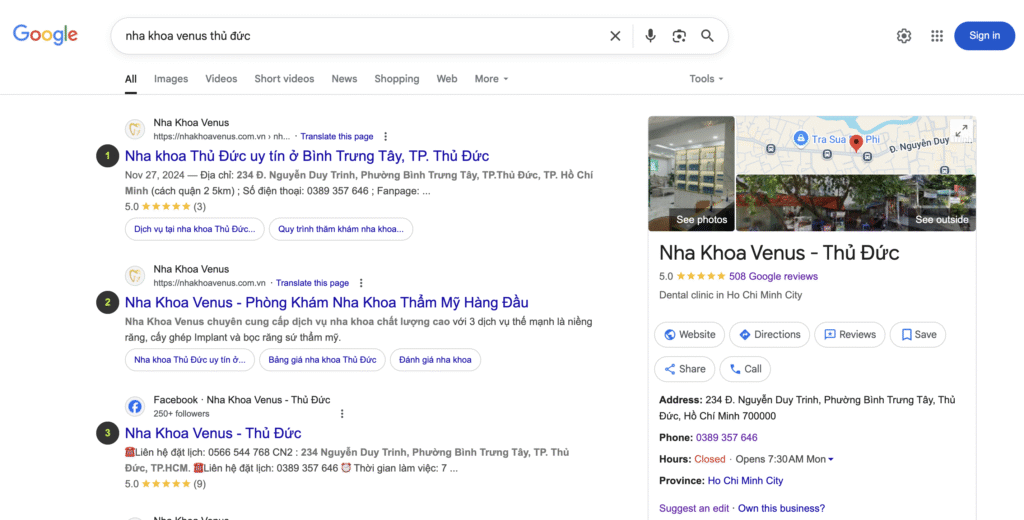Open more options for second Nha Khoa Venus result
This screenshot has height=520, width=1024.
(x=361, y=283)
